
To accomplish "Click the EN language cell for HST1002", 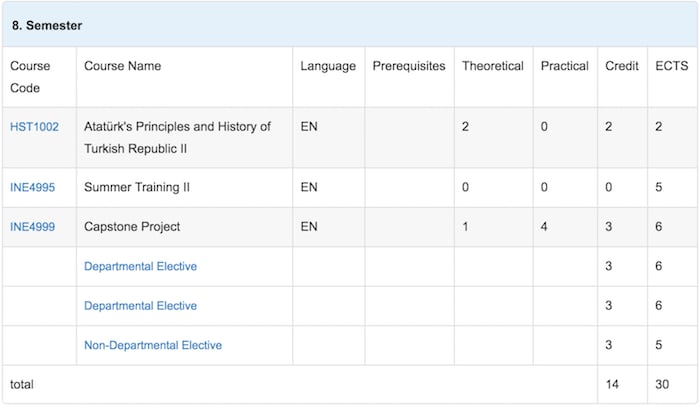I will point(309,127).
